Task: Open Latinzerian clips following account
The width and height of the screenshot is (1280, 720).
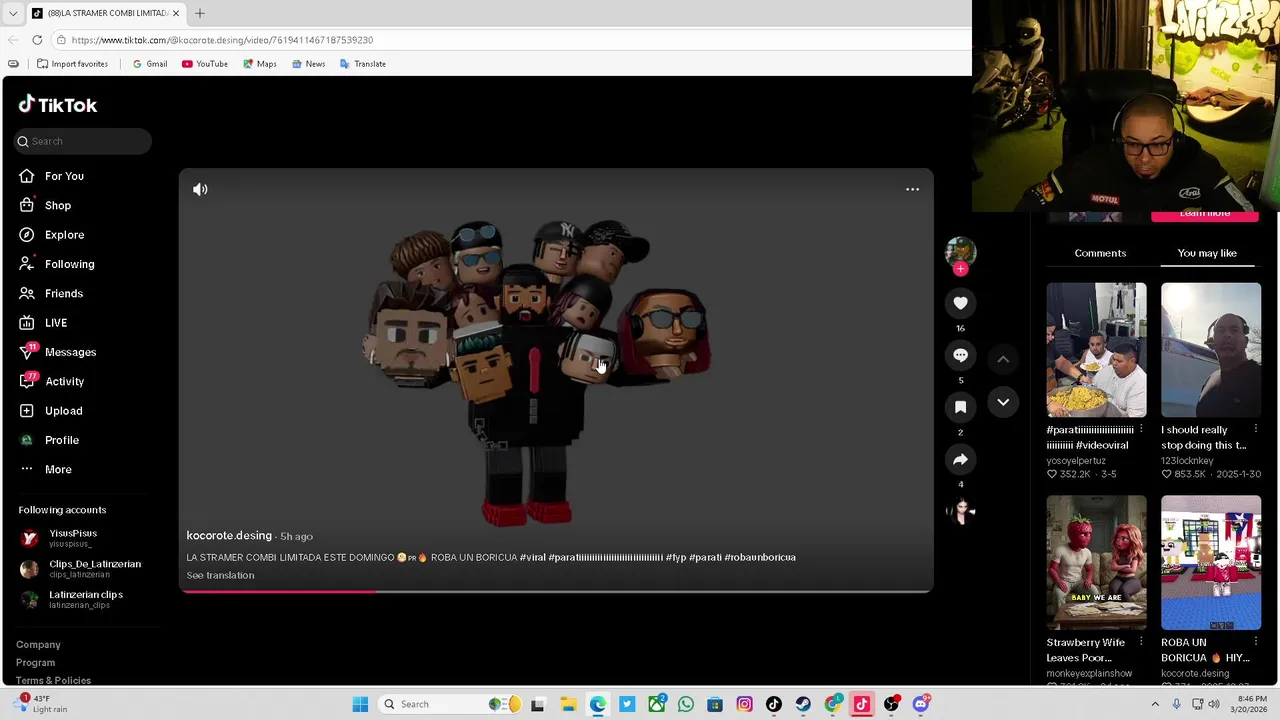Action: coord(72,599)
